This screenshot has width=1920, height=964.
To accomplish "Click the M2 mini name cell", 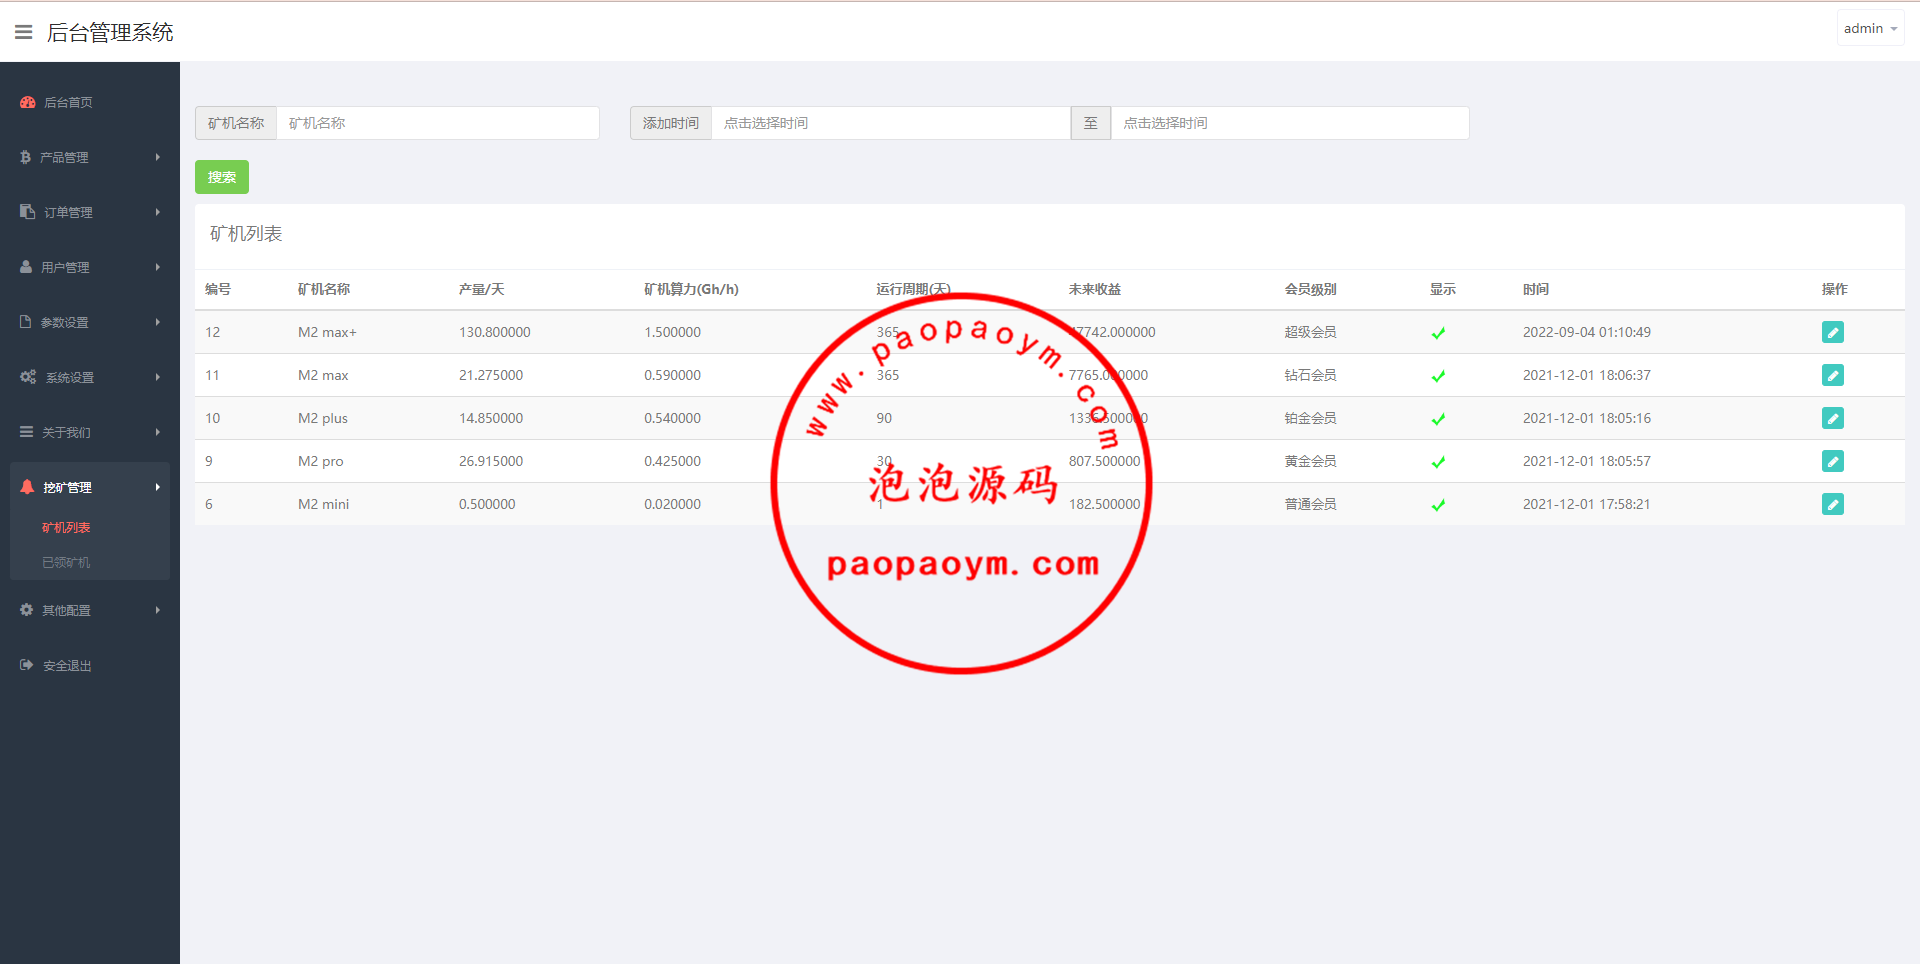I will click(x=323, y=504).
